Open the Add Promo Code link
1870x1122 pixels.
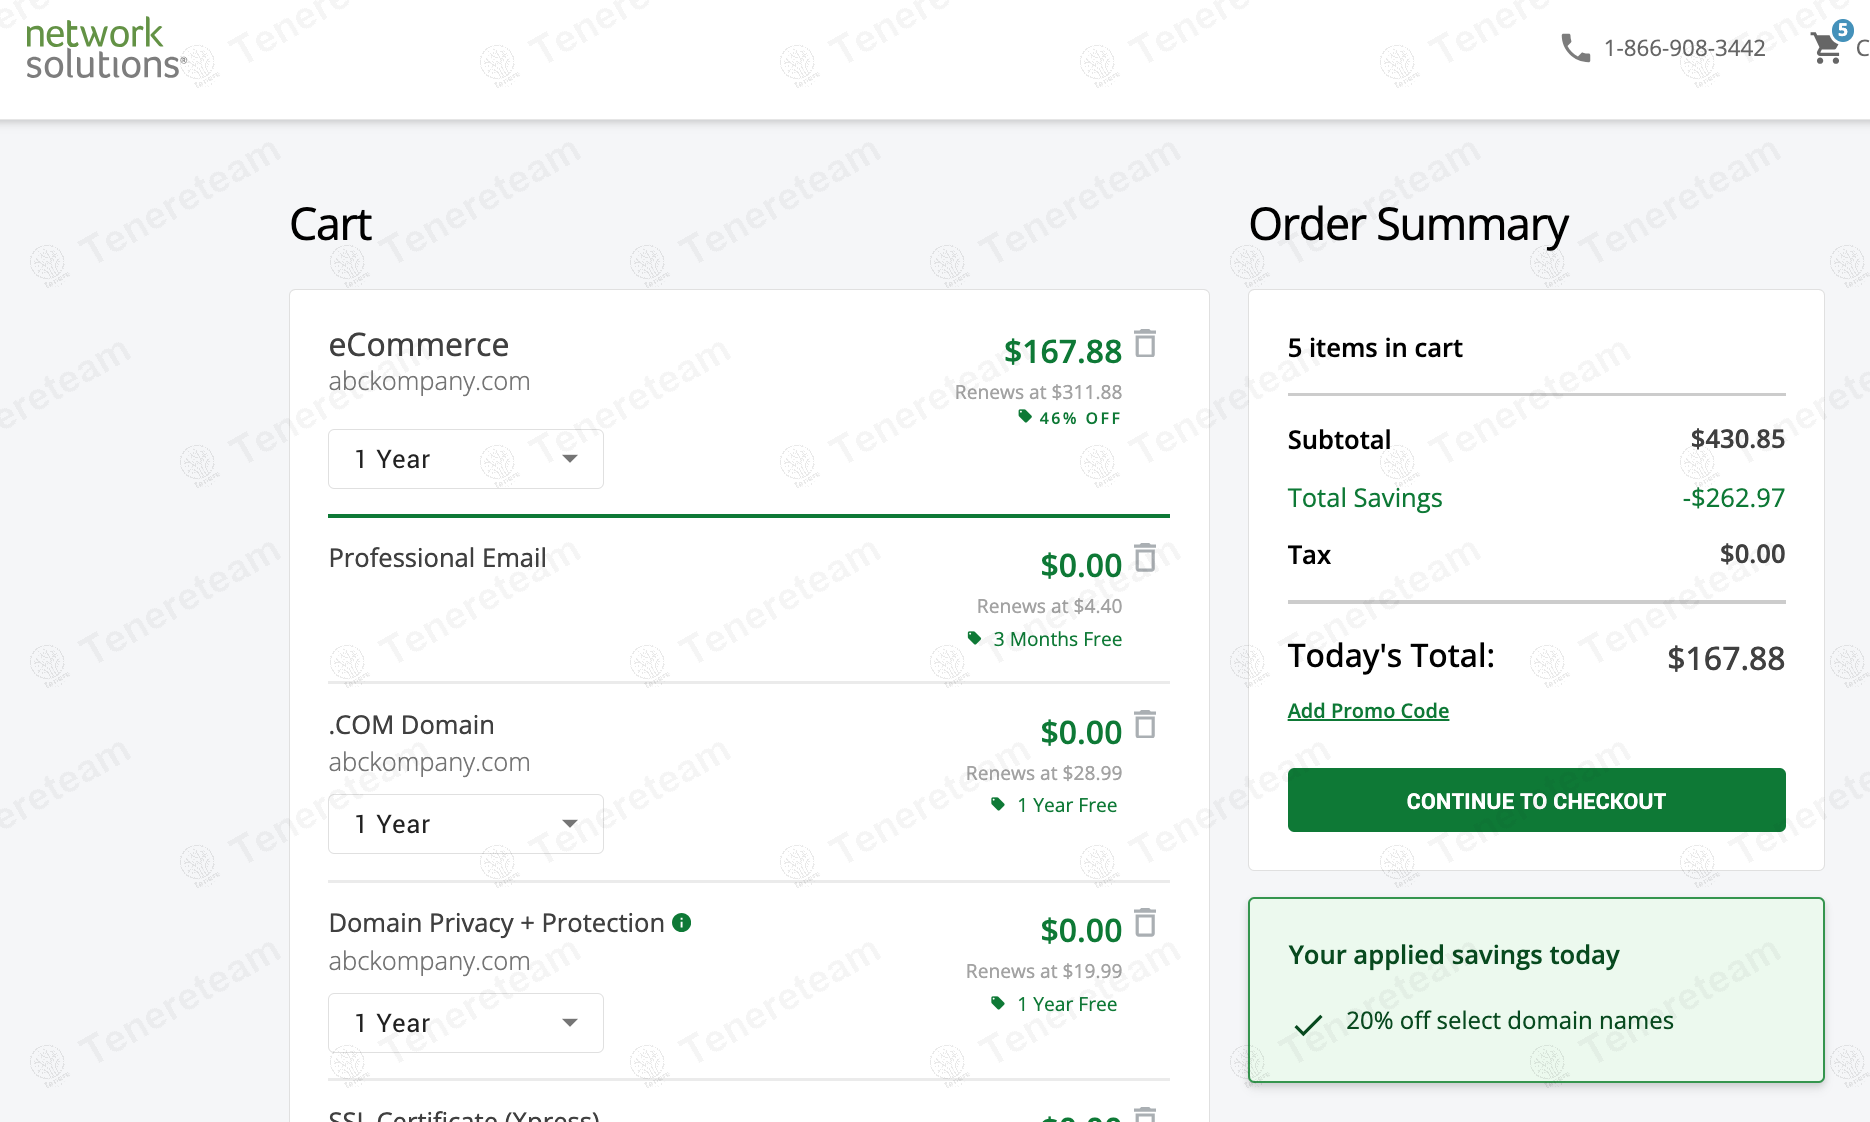pyautogui.click(x=1368, y=711)
